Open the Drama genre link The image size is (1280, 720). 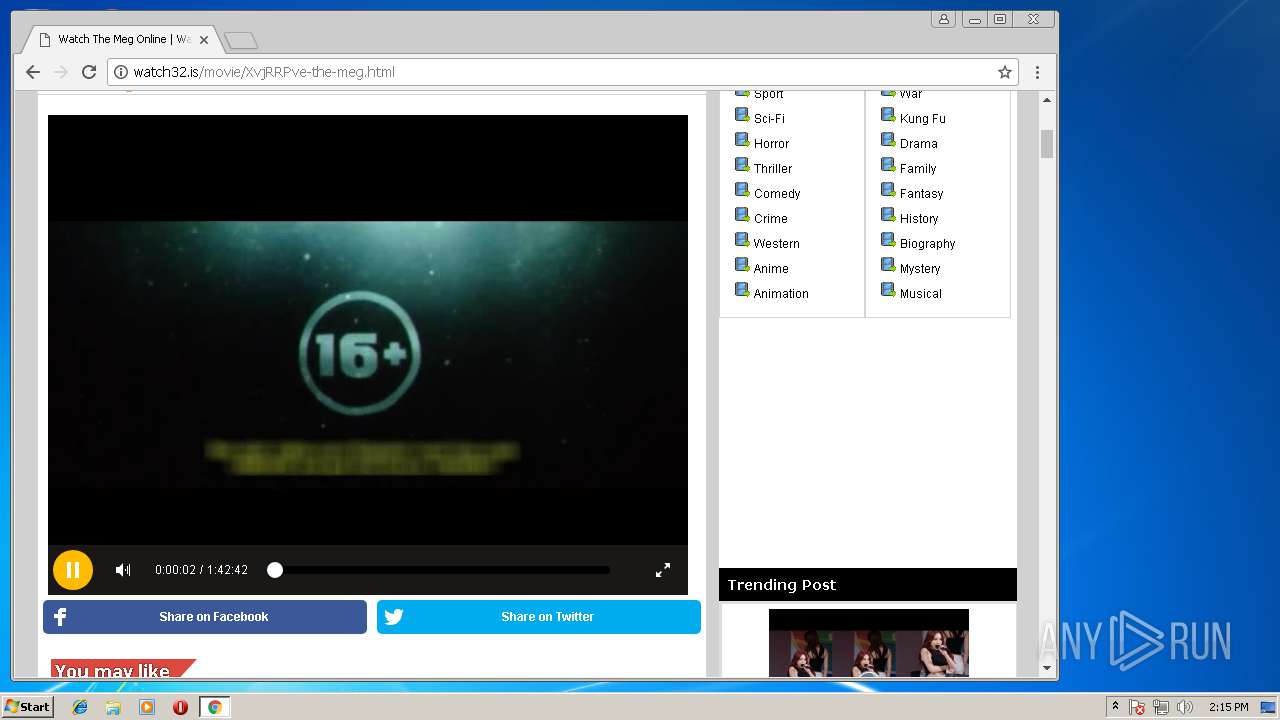[x=918, y=143]
